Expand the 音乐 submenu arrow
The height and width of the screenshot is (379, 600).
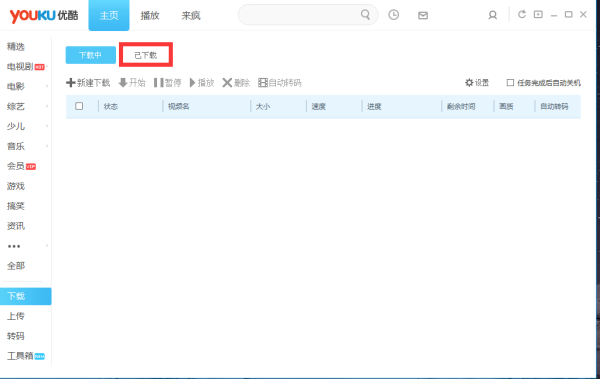coord(47,146)
